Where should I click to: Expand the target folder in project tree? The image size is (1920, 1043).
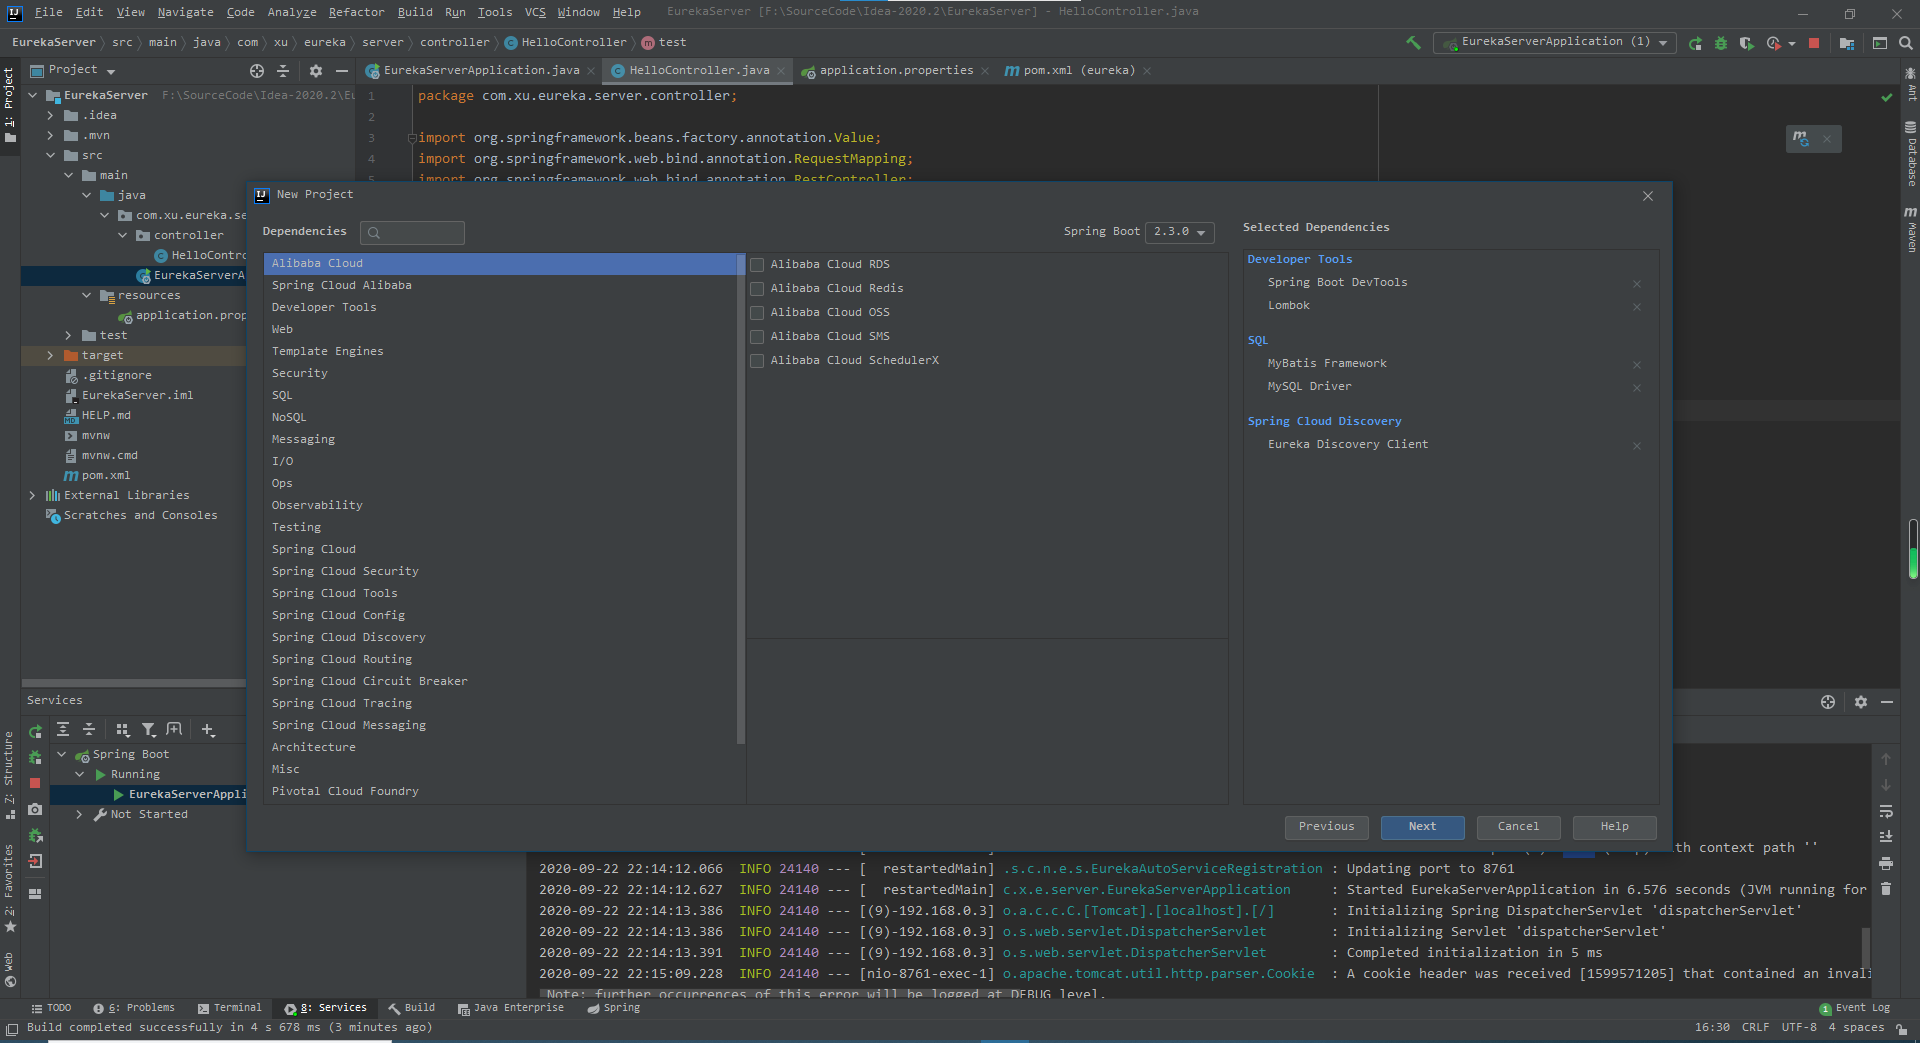tap(50, 356)
